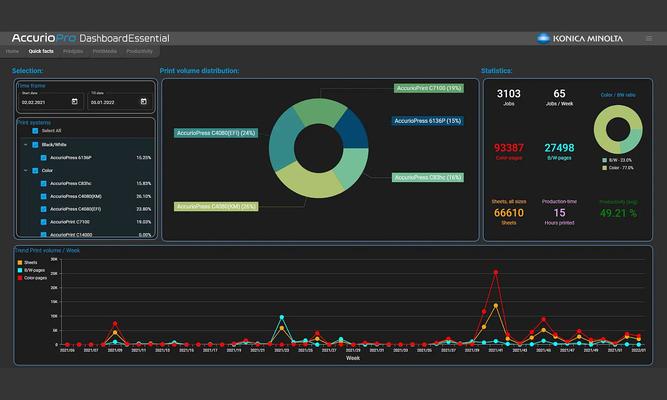
Task: Click the 15 Hours printed value
Action: pos(559,213)
